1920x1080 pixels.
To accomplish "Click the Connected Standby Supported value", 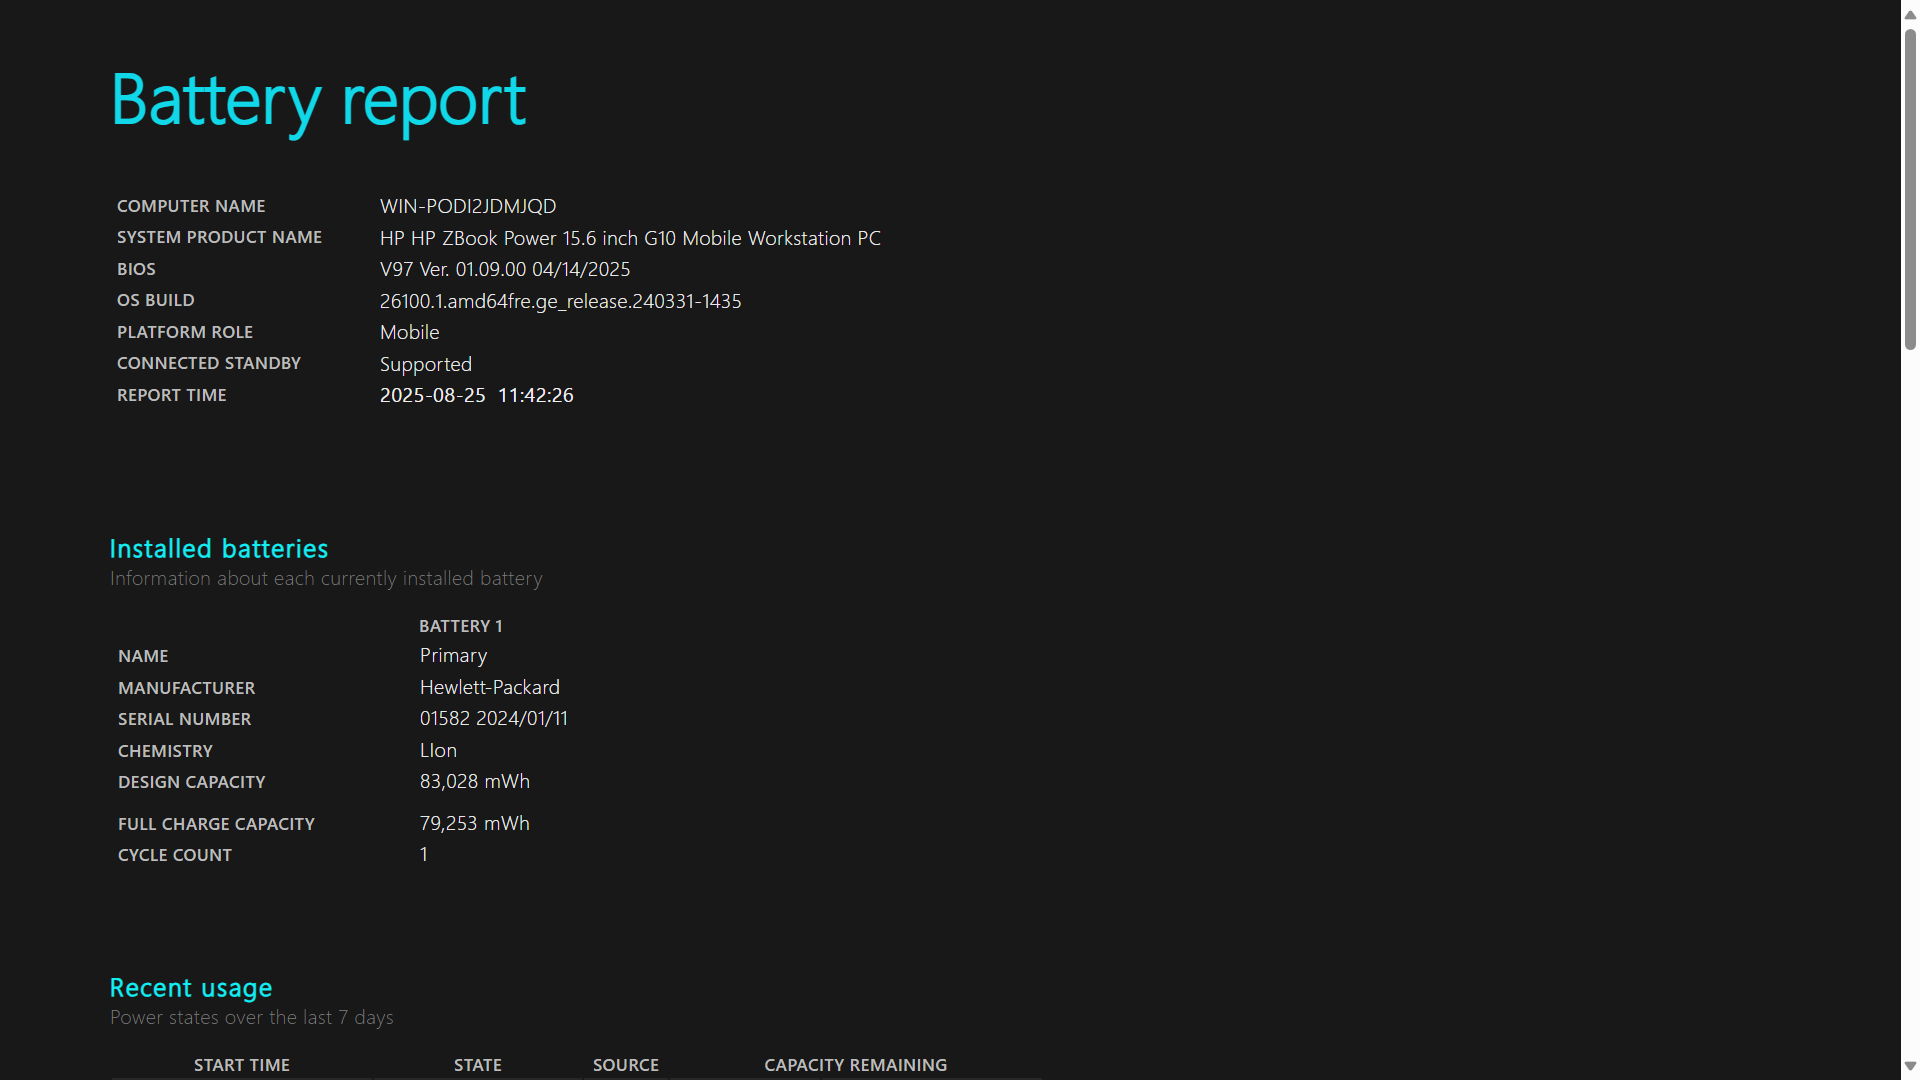I will point(425,364).
